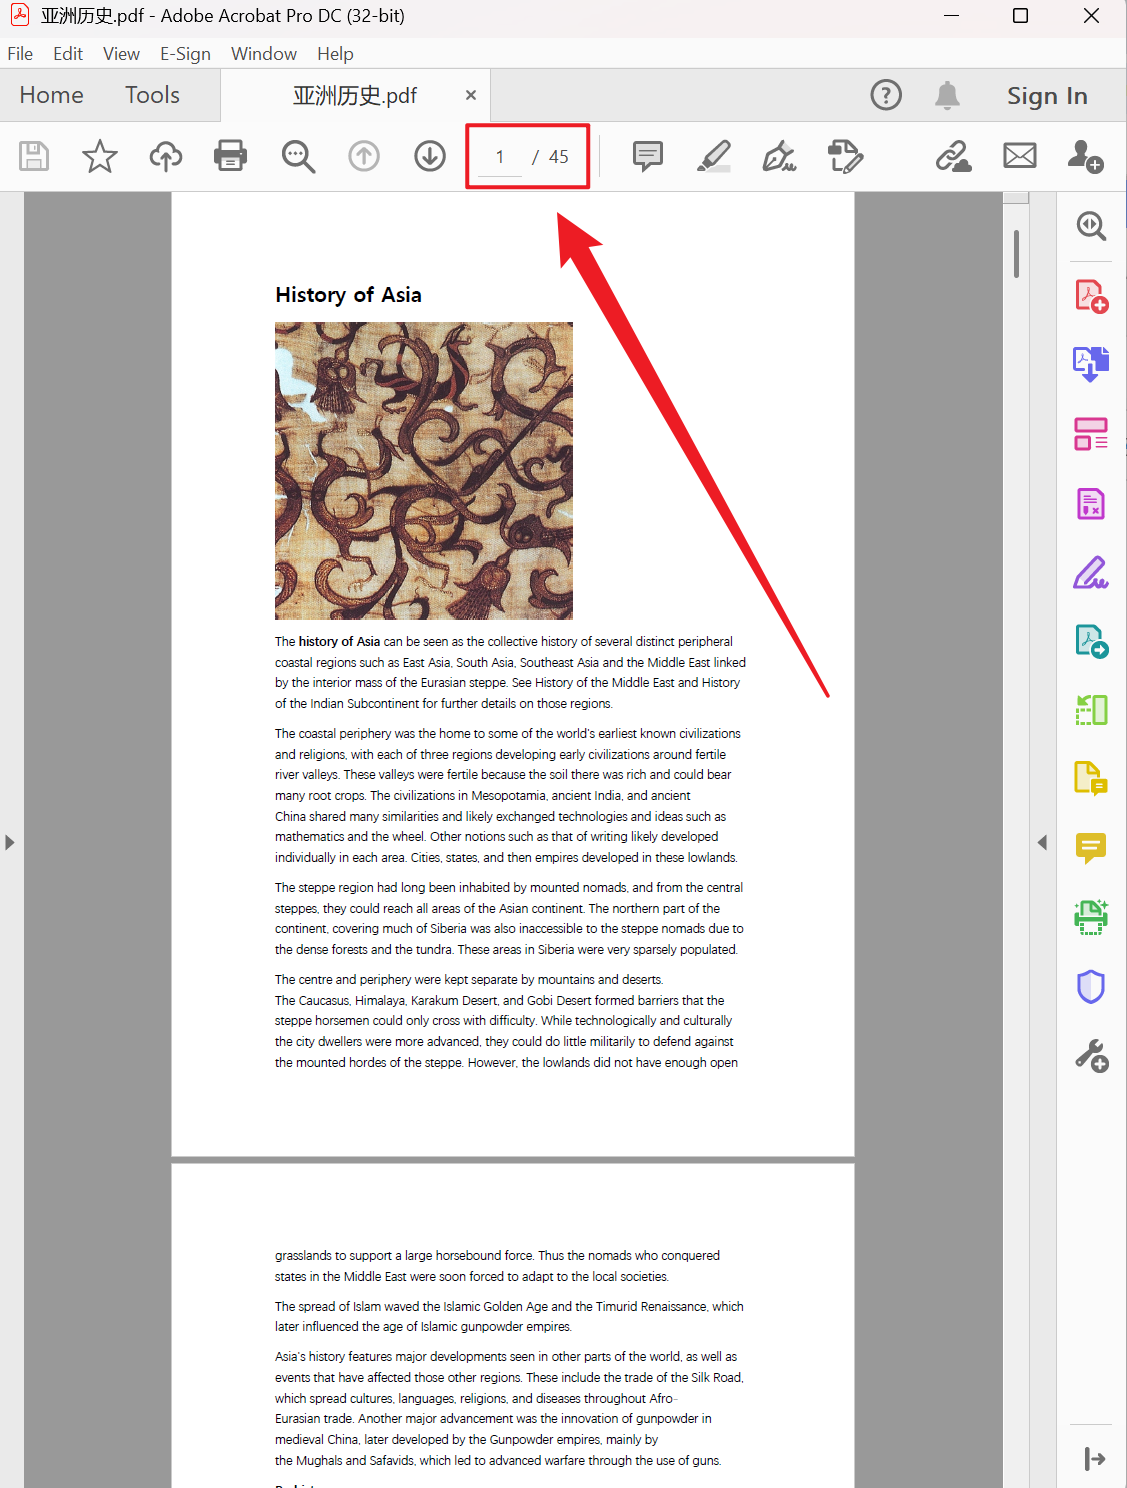Viewport: 1127px width, 1488px height.
Task: Open the View menu
Action: [121, 53]
